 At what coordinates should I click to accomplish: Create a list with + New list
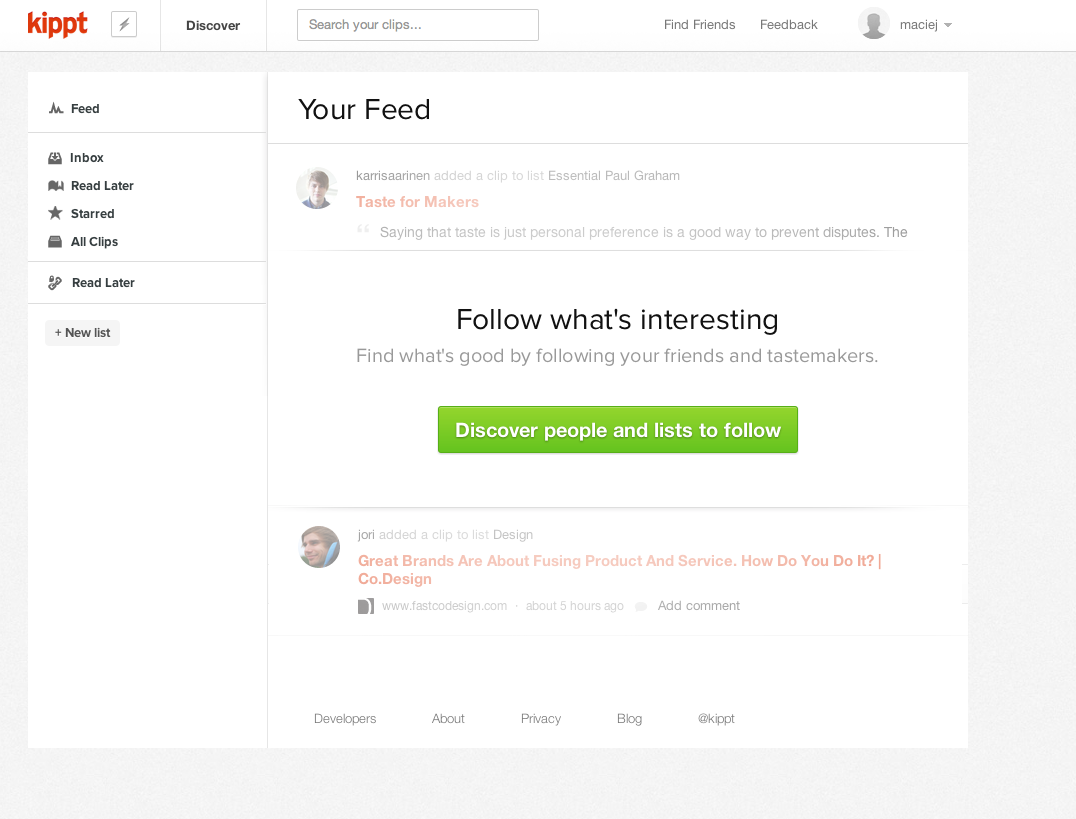pyautogui.click(x=82, y=333)
